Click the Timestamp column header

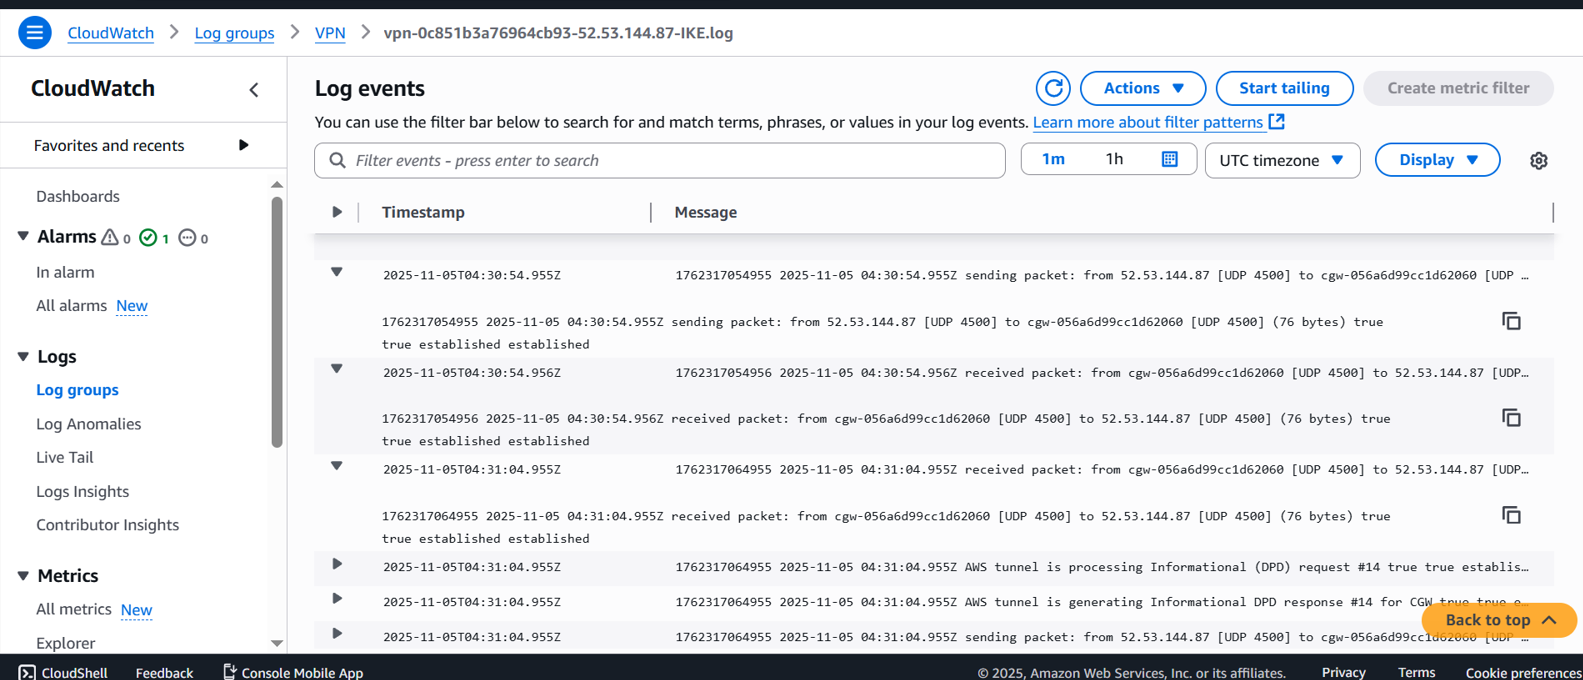tap(423, 212)
